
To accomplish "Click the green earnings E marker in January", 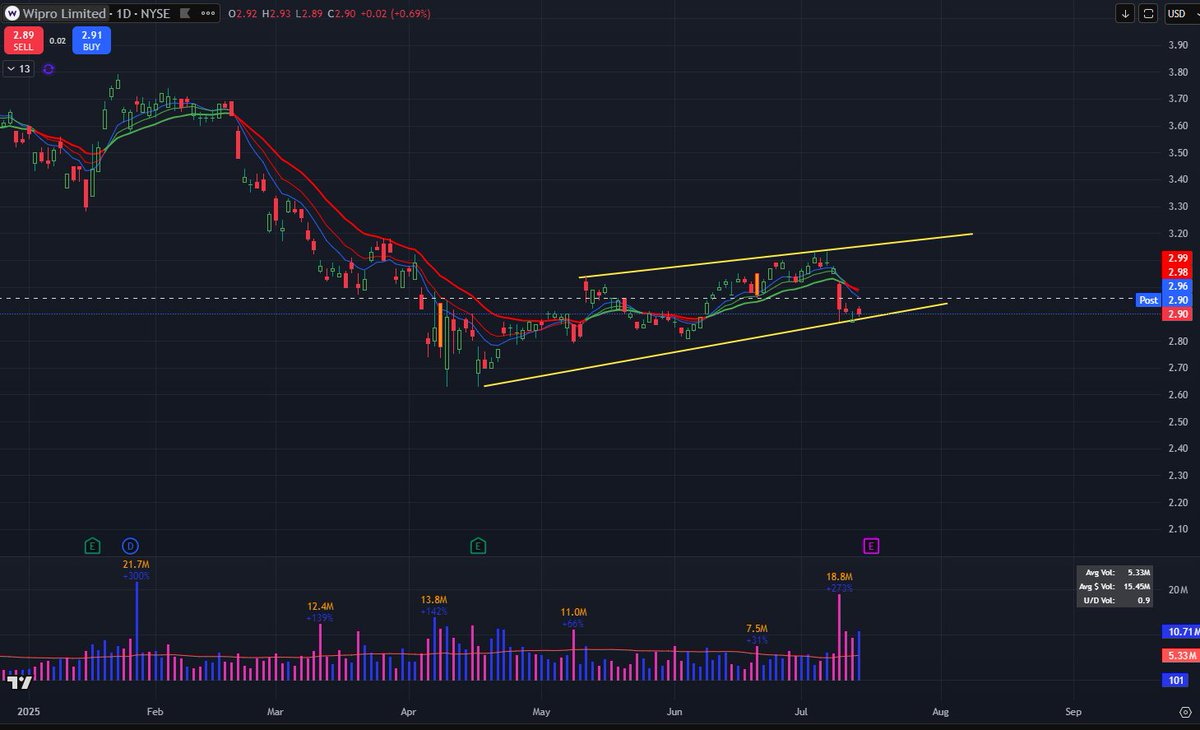I will 92,546.
